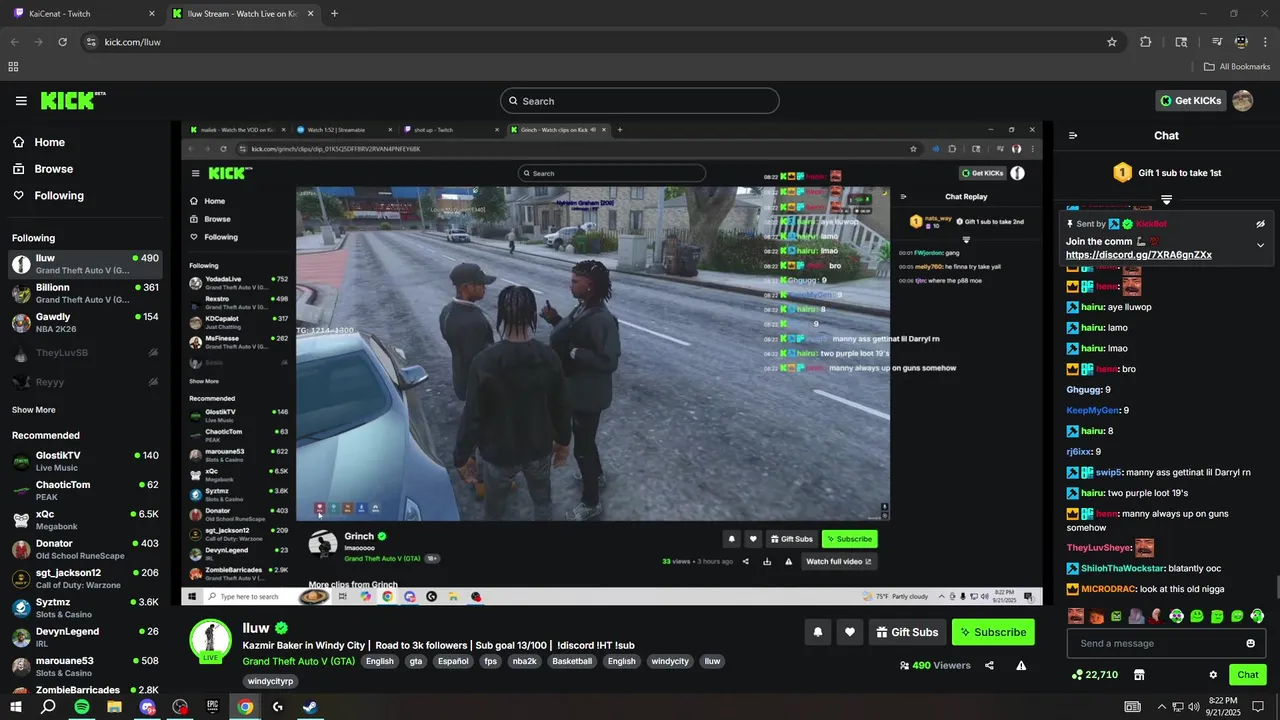
Task: Expand the pinned message chevron
Action: (x=1260, y=245)
